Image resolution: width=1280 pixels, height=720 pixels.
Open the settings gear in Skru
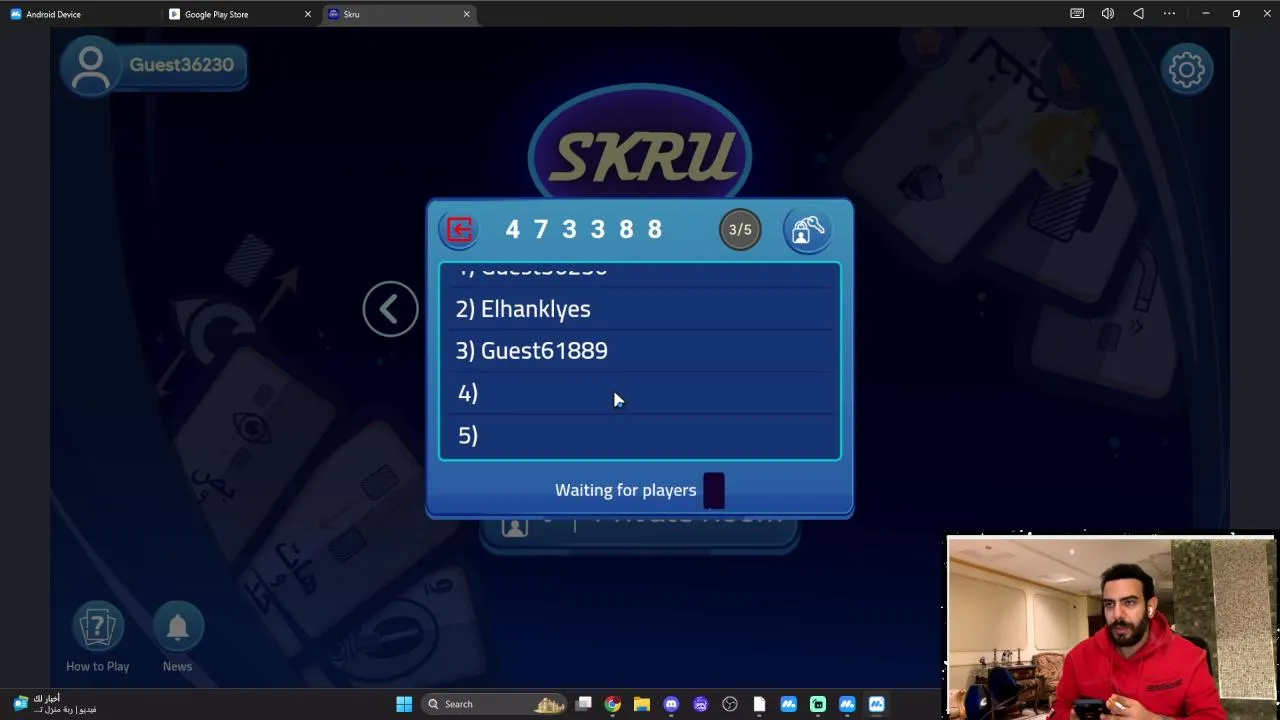1187,69
